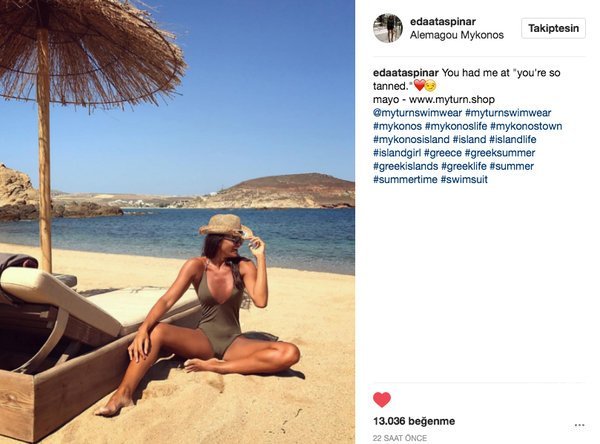Open the #greeksummer hashtag
Image resolution: width=600 pixels, height=444 pixels.
point(500,153)
